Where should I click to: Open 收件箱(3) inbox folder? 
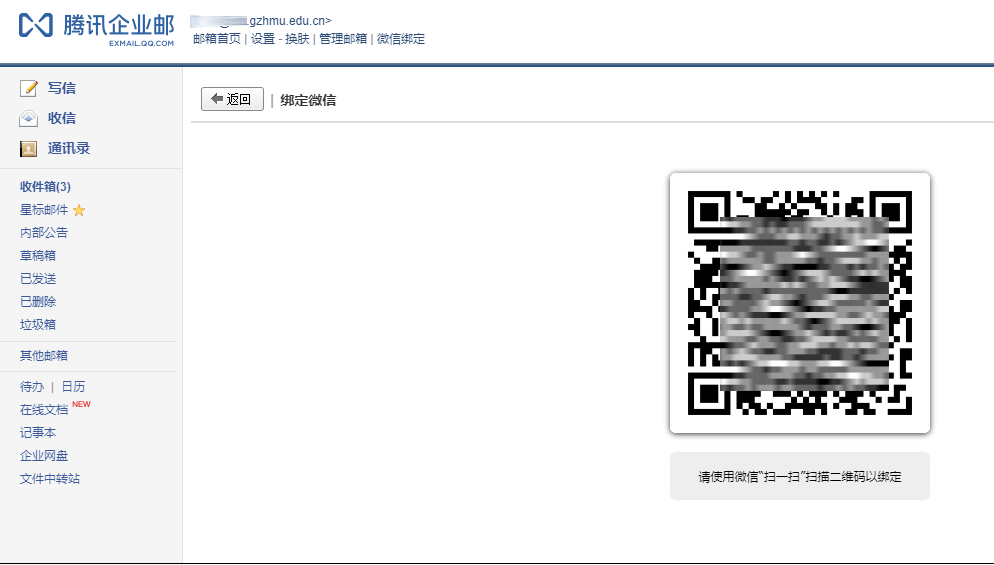click(x=45, y=186)
